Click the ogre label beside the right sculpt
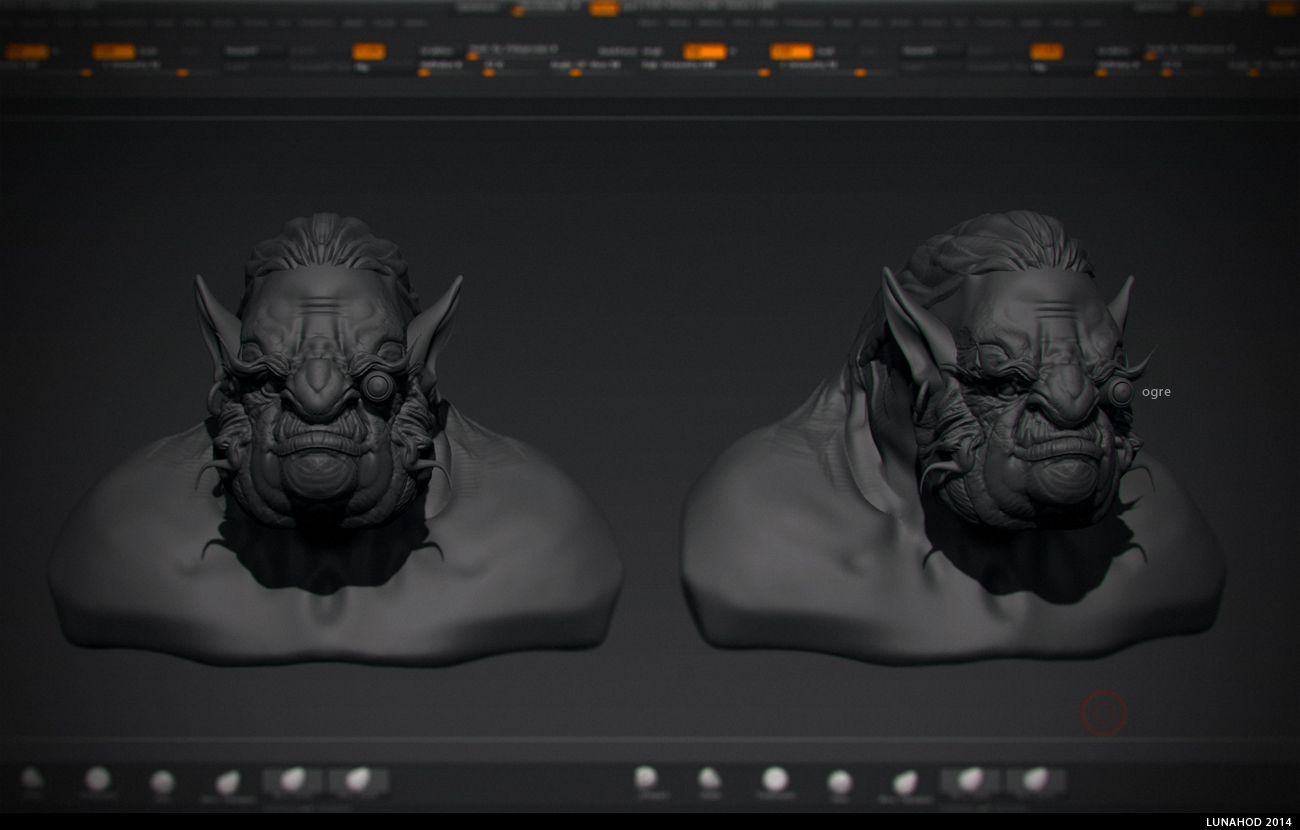Viewport: 1300px width, 830px height. [x=1156, y=391]
